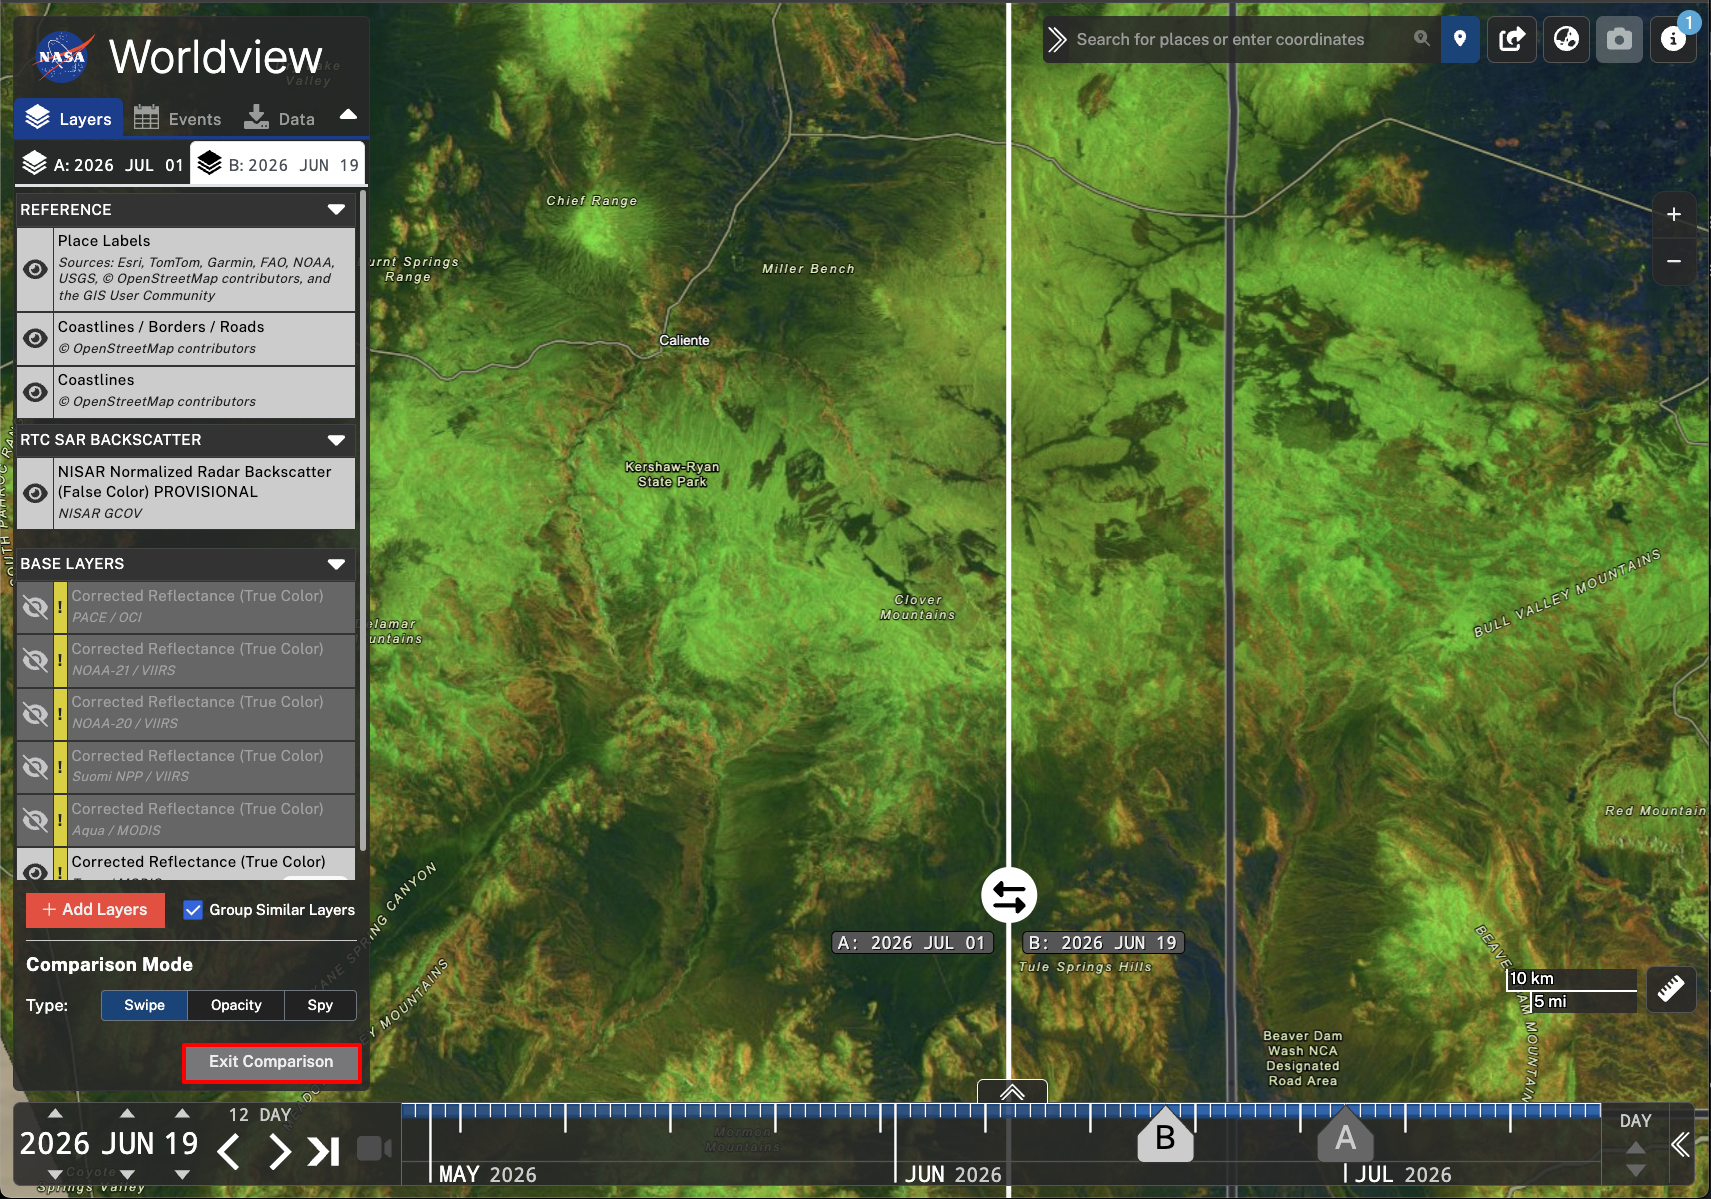
Task: Decrease the day value
Action: point(181,1174)
